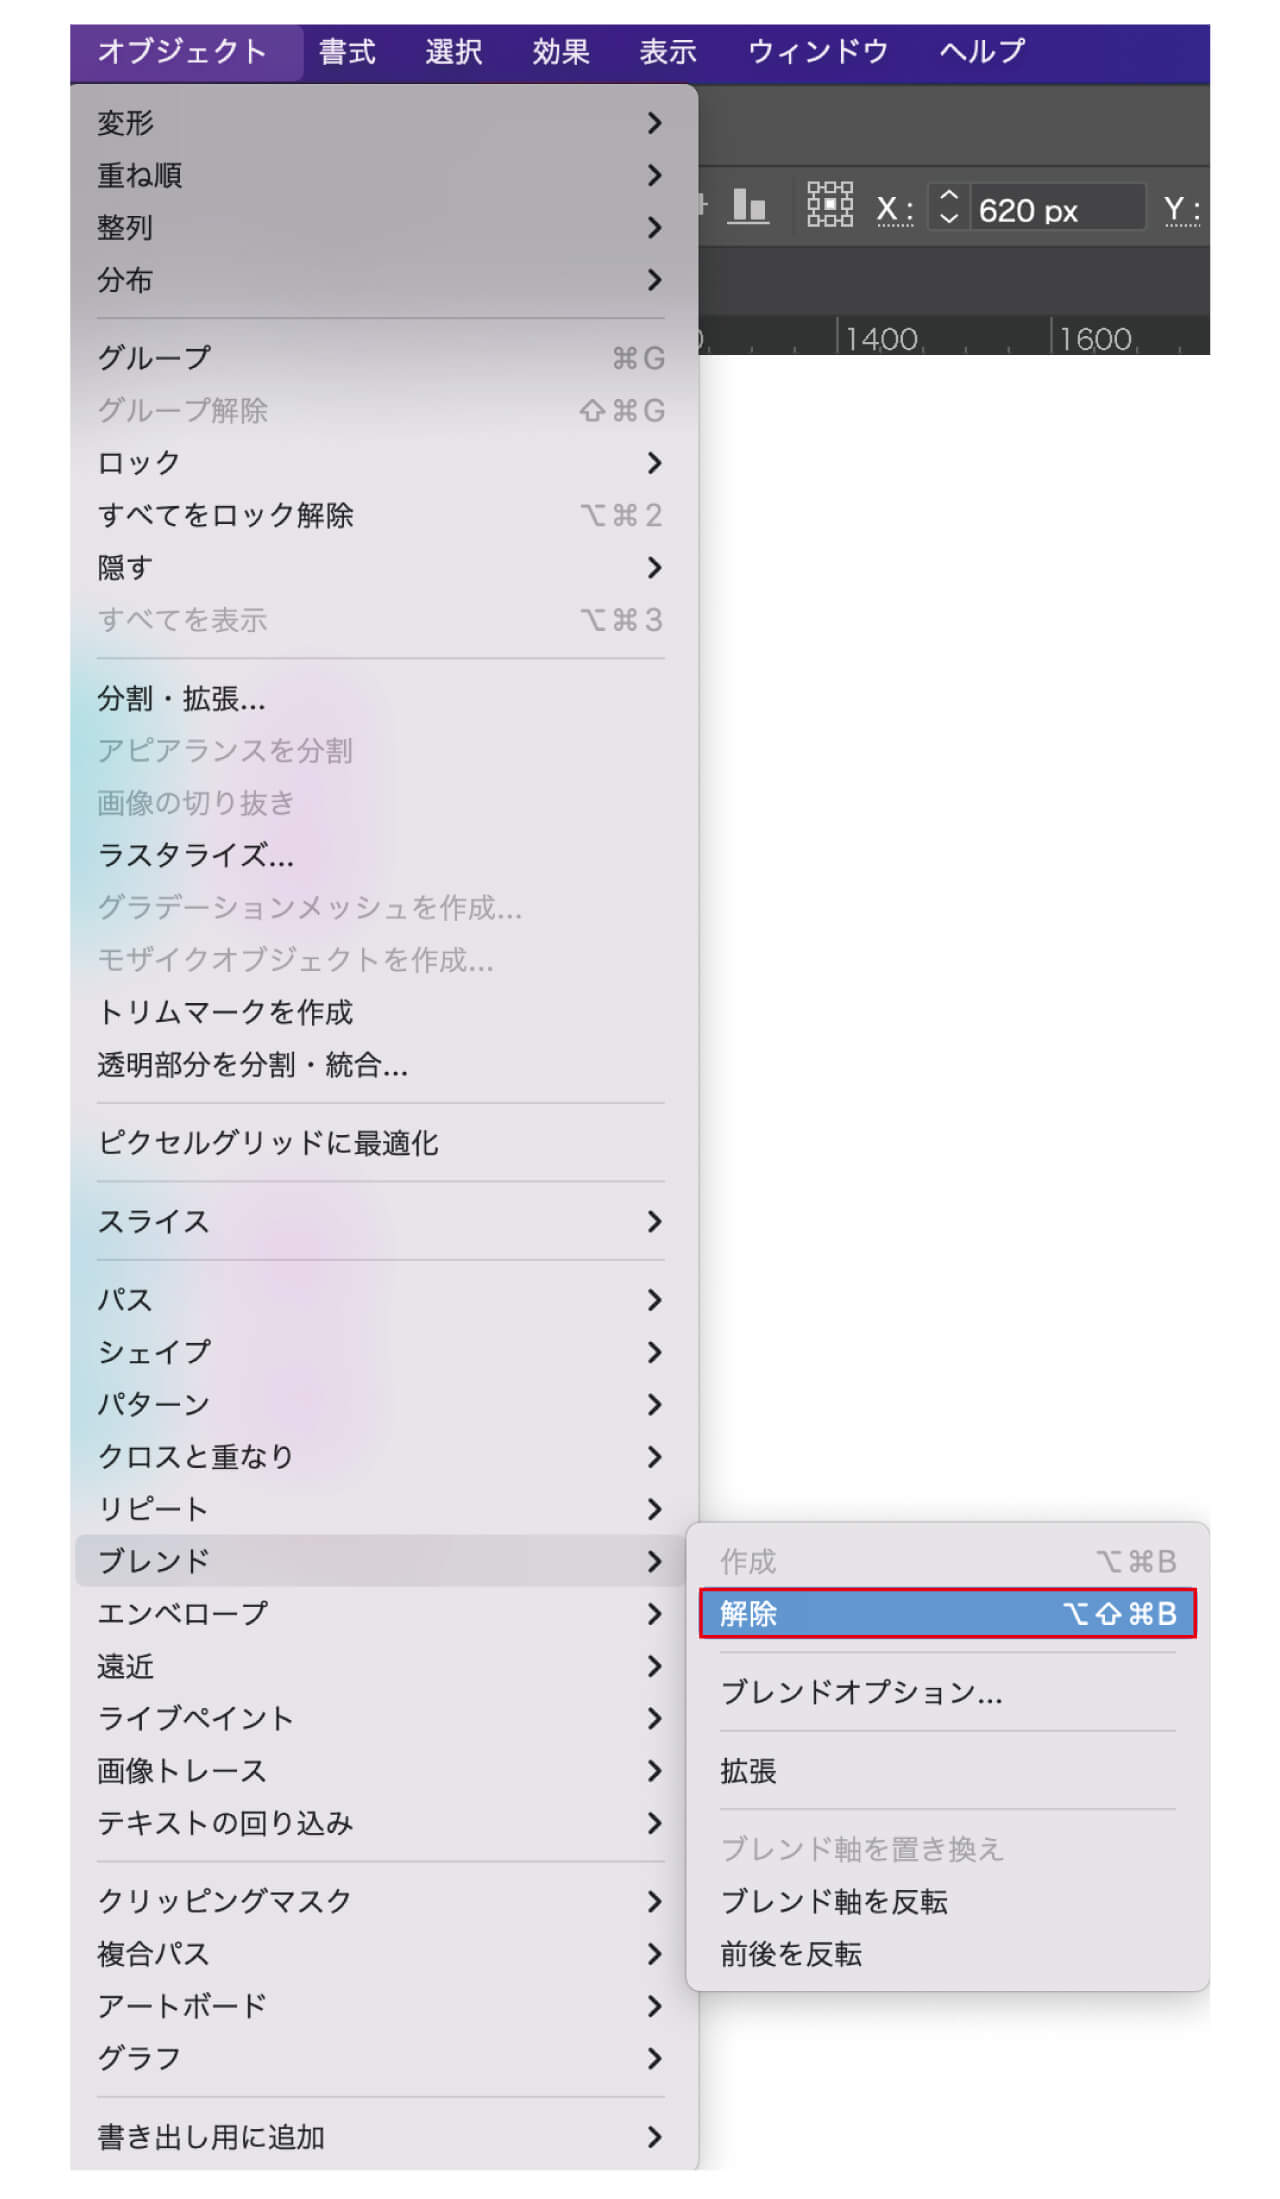Screen dimensions: 1280x2199
Task: Choose ラスタライズ... menu item
Action: pos(380,855)
